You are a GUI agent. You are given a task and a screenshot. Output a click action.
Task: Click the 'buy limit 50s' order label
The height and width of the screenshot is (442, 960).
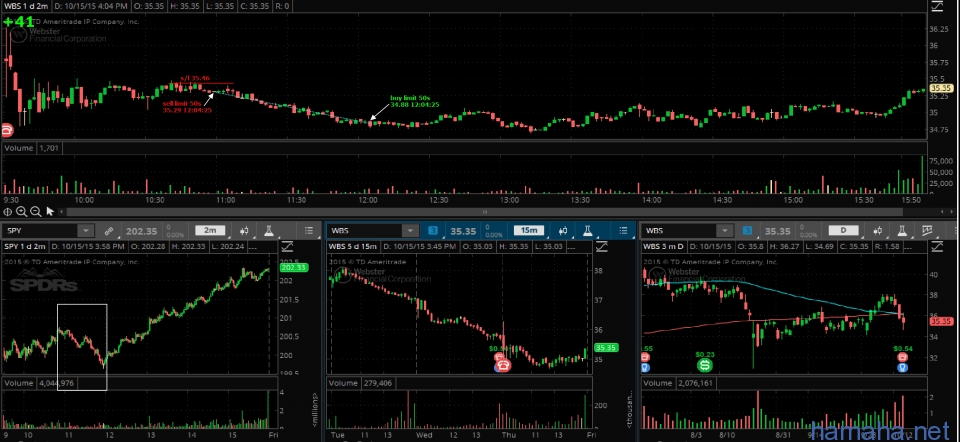[410, 98]
